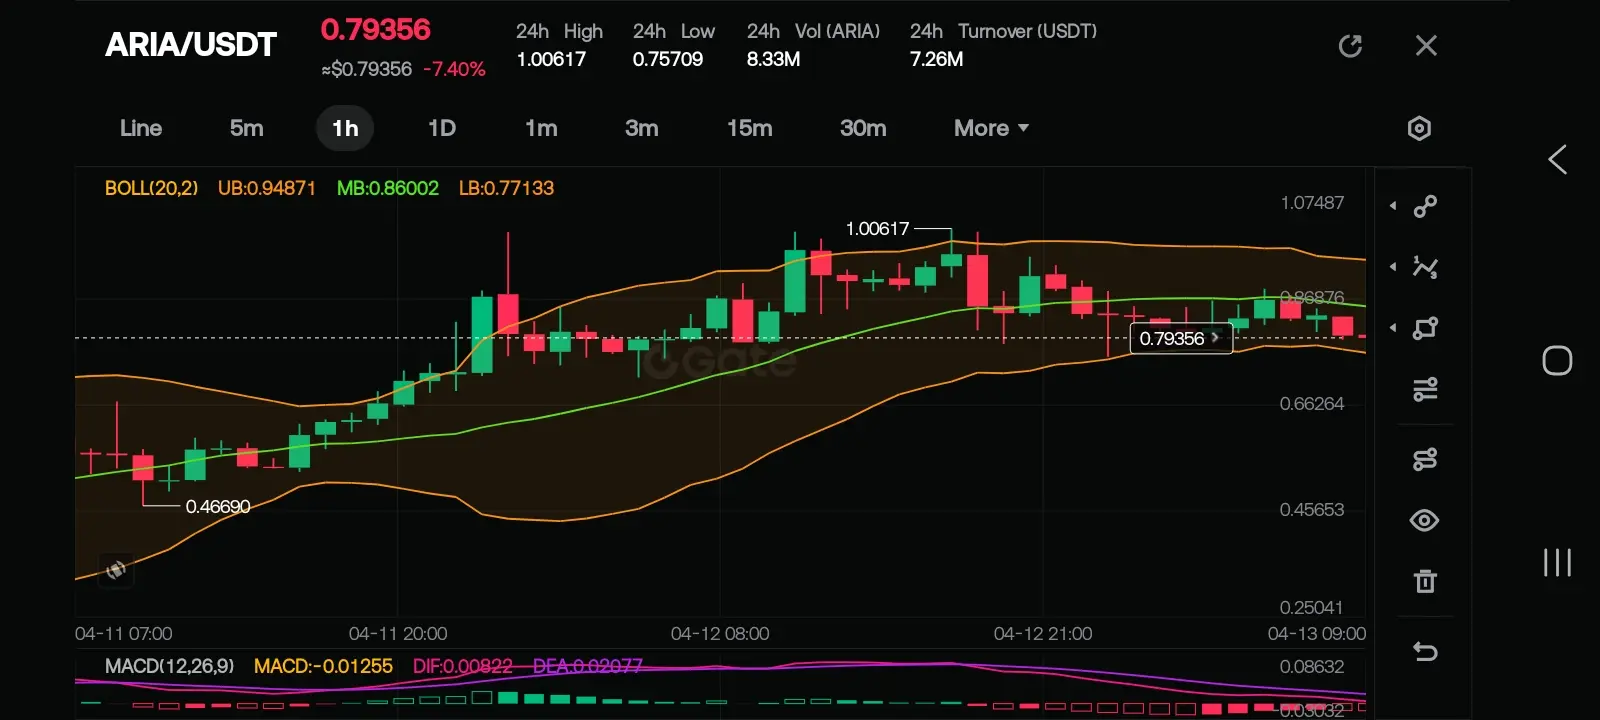This screenshot has height=720, width=1600.
Task: Tap the 0.08632 MACD axis label
Action: [1312, 667]
